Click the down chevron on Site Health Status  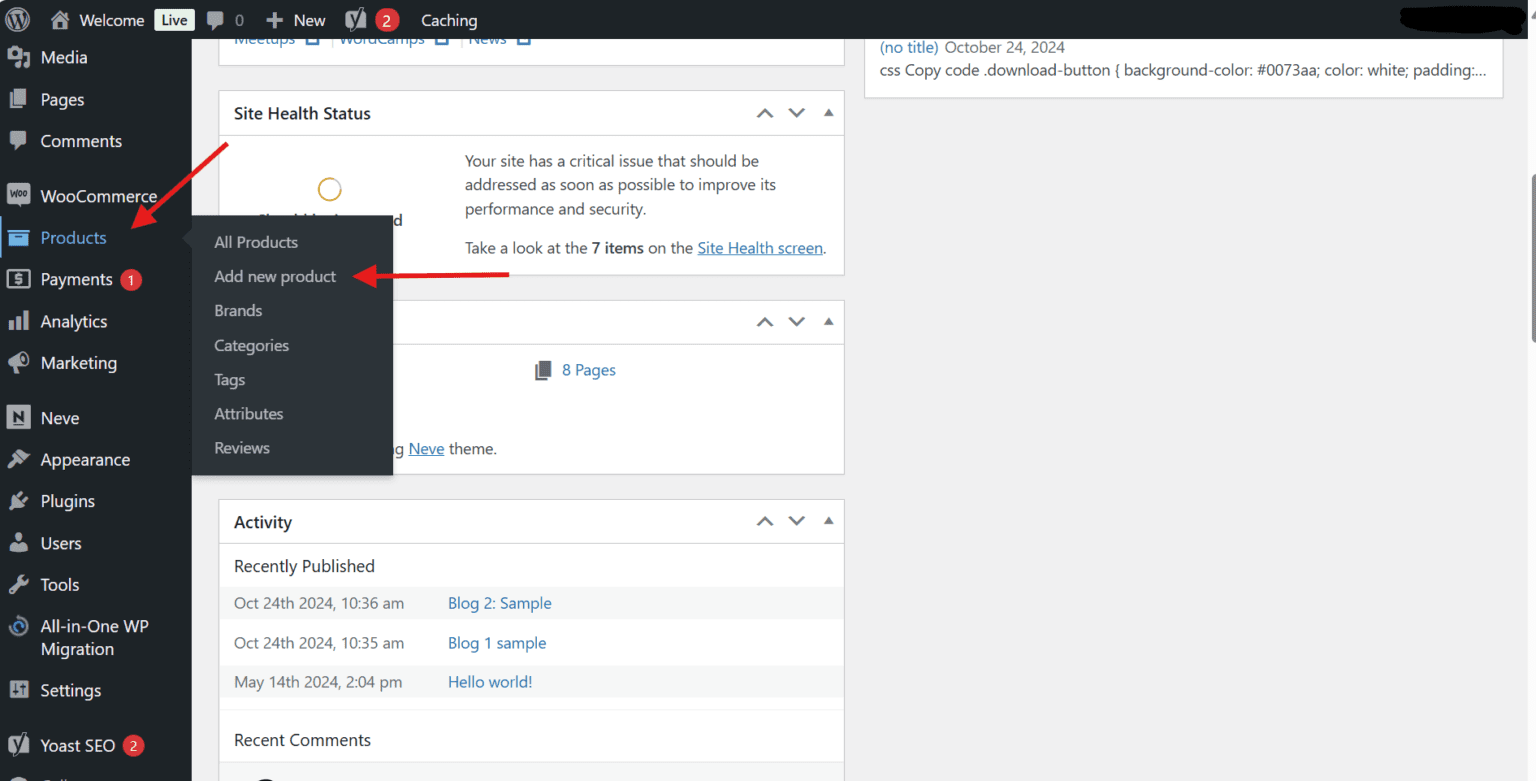tap(796, 113)
